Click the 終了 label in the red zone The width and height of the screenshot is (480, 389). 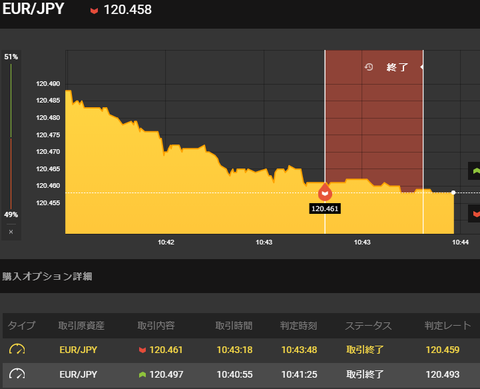click(397, 67)
